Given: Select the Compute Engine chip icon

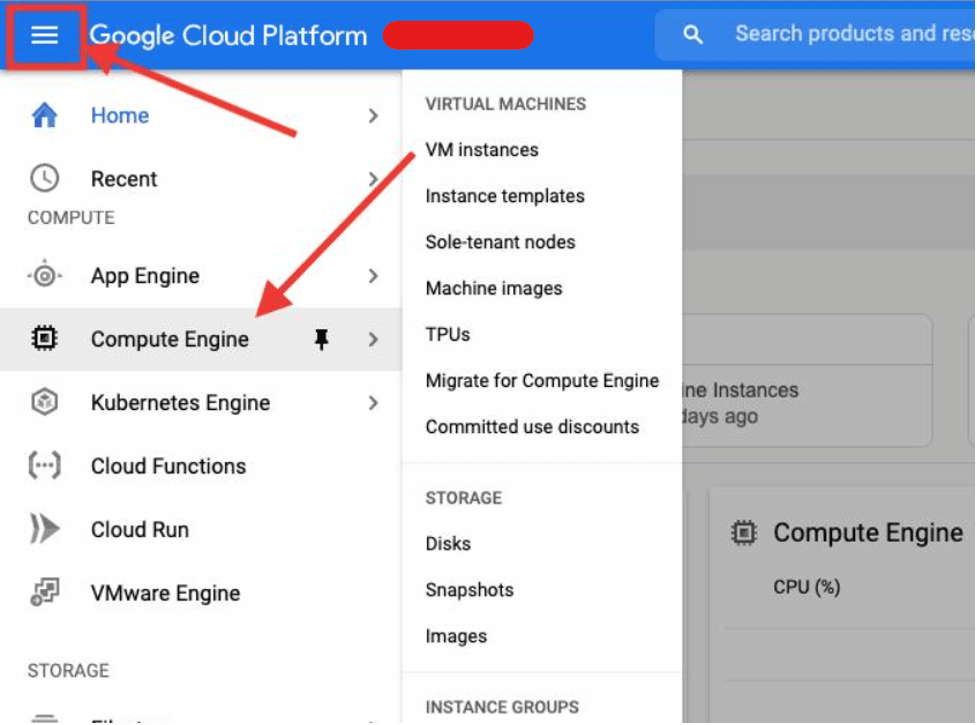Looking at the screenshot, I should (42, 339).
